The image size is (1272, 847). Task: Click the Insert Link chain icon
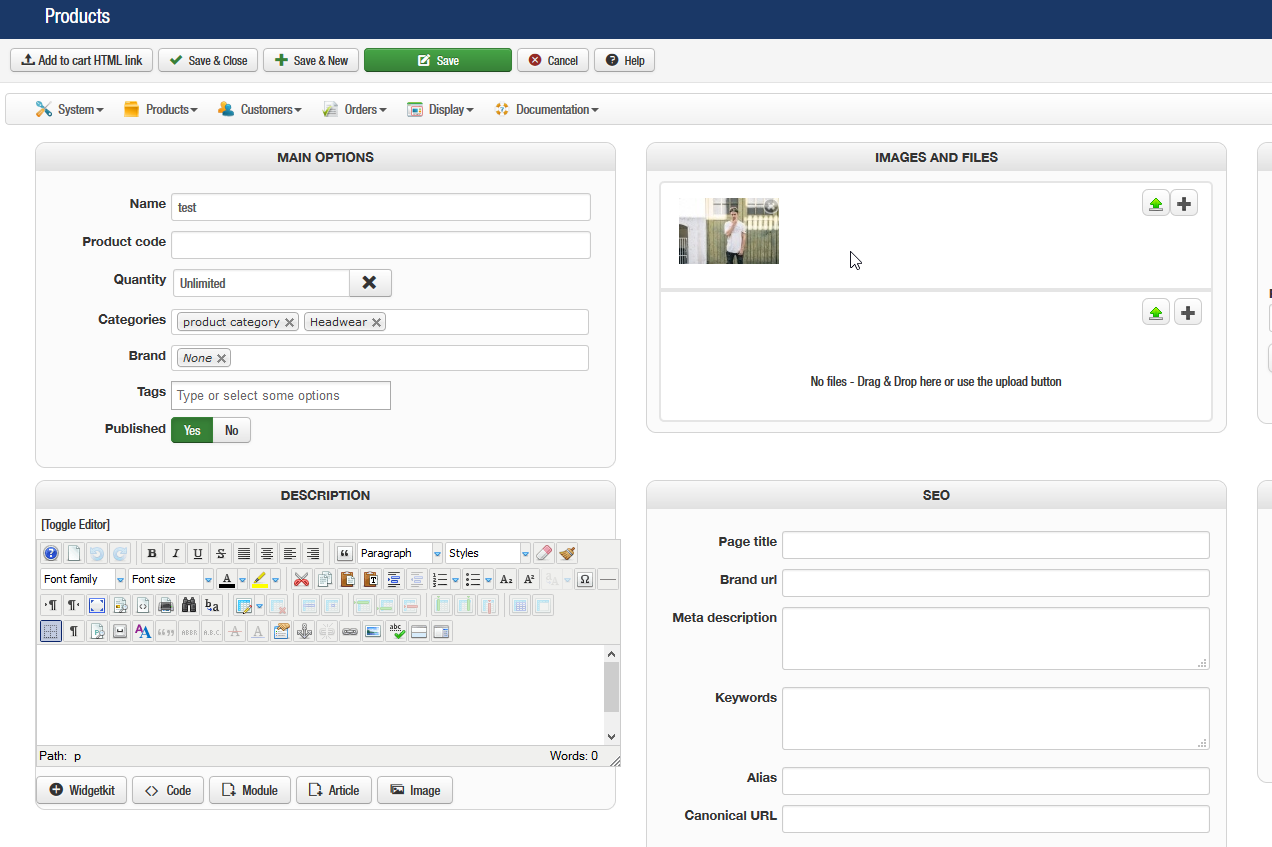point(350,631)
